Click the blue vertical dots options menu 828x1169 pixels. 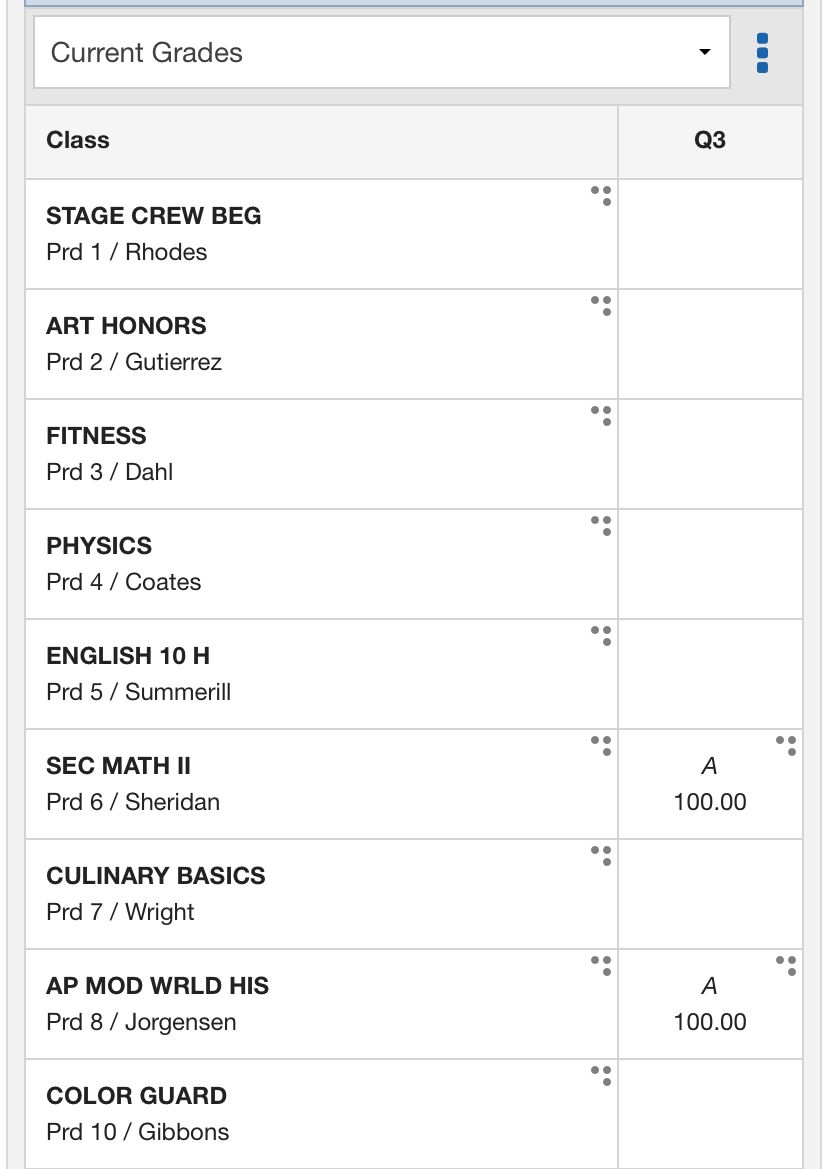coord(763,52)
